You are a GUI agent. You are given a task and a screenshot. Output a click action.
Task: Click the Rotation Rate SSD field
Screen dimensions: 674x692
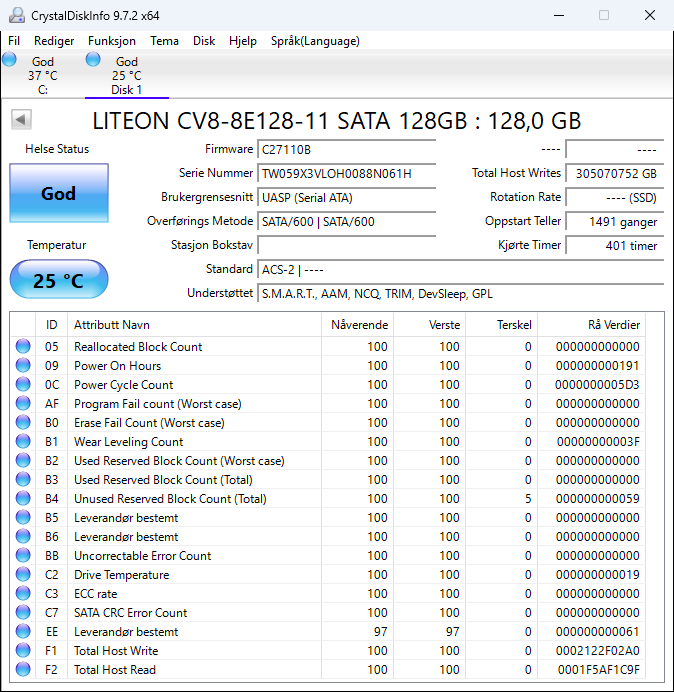pyautogui.click(x=615, y=197)
